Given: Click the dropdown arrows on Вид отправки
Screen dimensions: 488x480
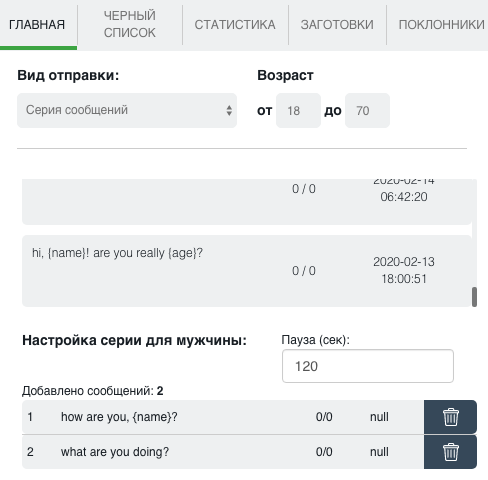Looking at the screenshot, I should (229, 110).
